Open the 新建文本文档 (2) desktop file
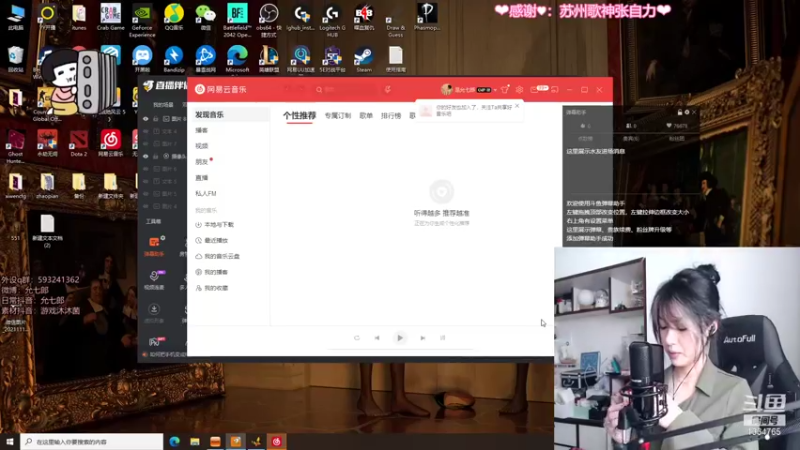The width and height of the screenshot is (800, 450). (47, 230)
